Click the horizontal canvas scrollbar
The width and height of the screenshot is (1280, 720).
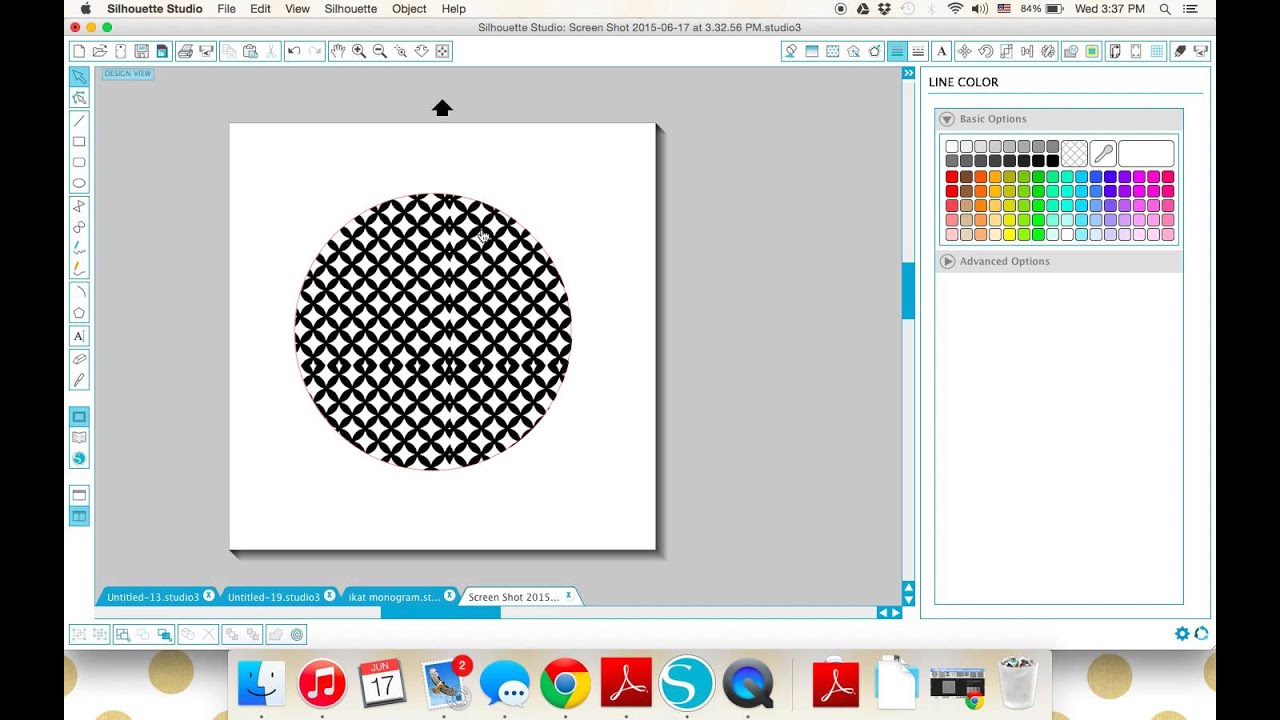[x=440, y=612]
